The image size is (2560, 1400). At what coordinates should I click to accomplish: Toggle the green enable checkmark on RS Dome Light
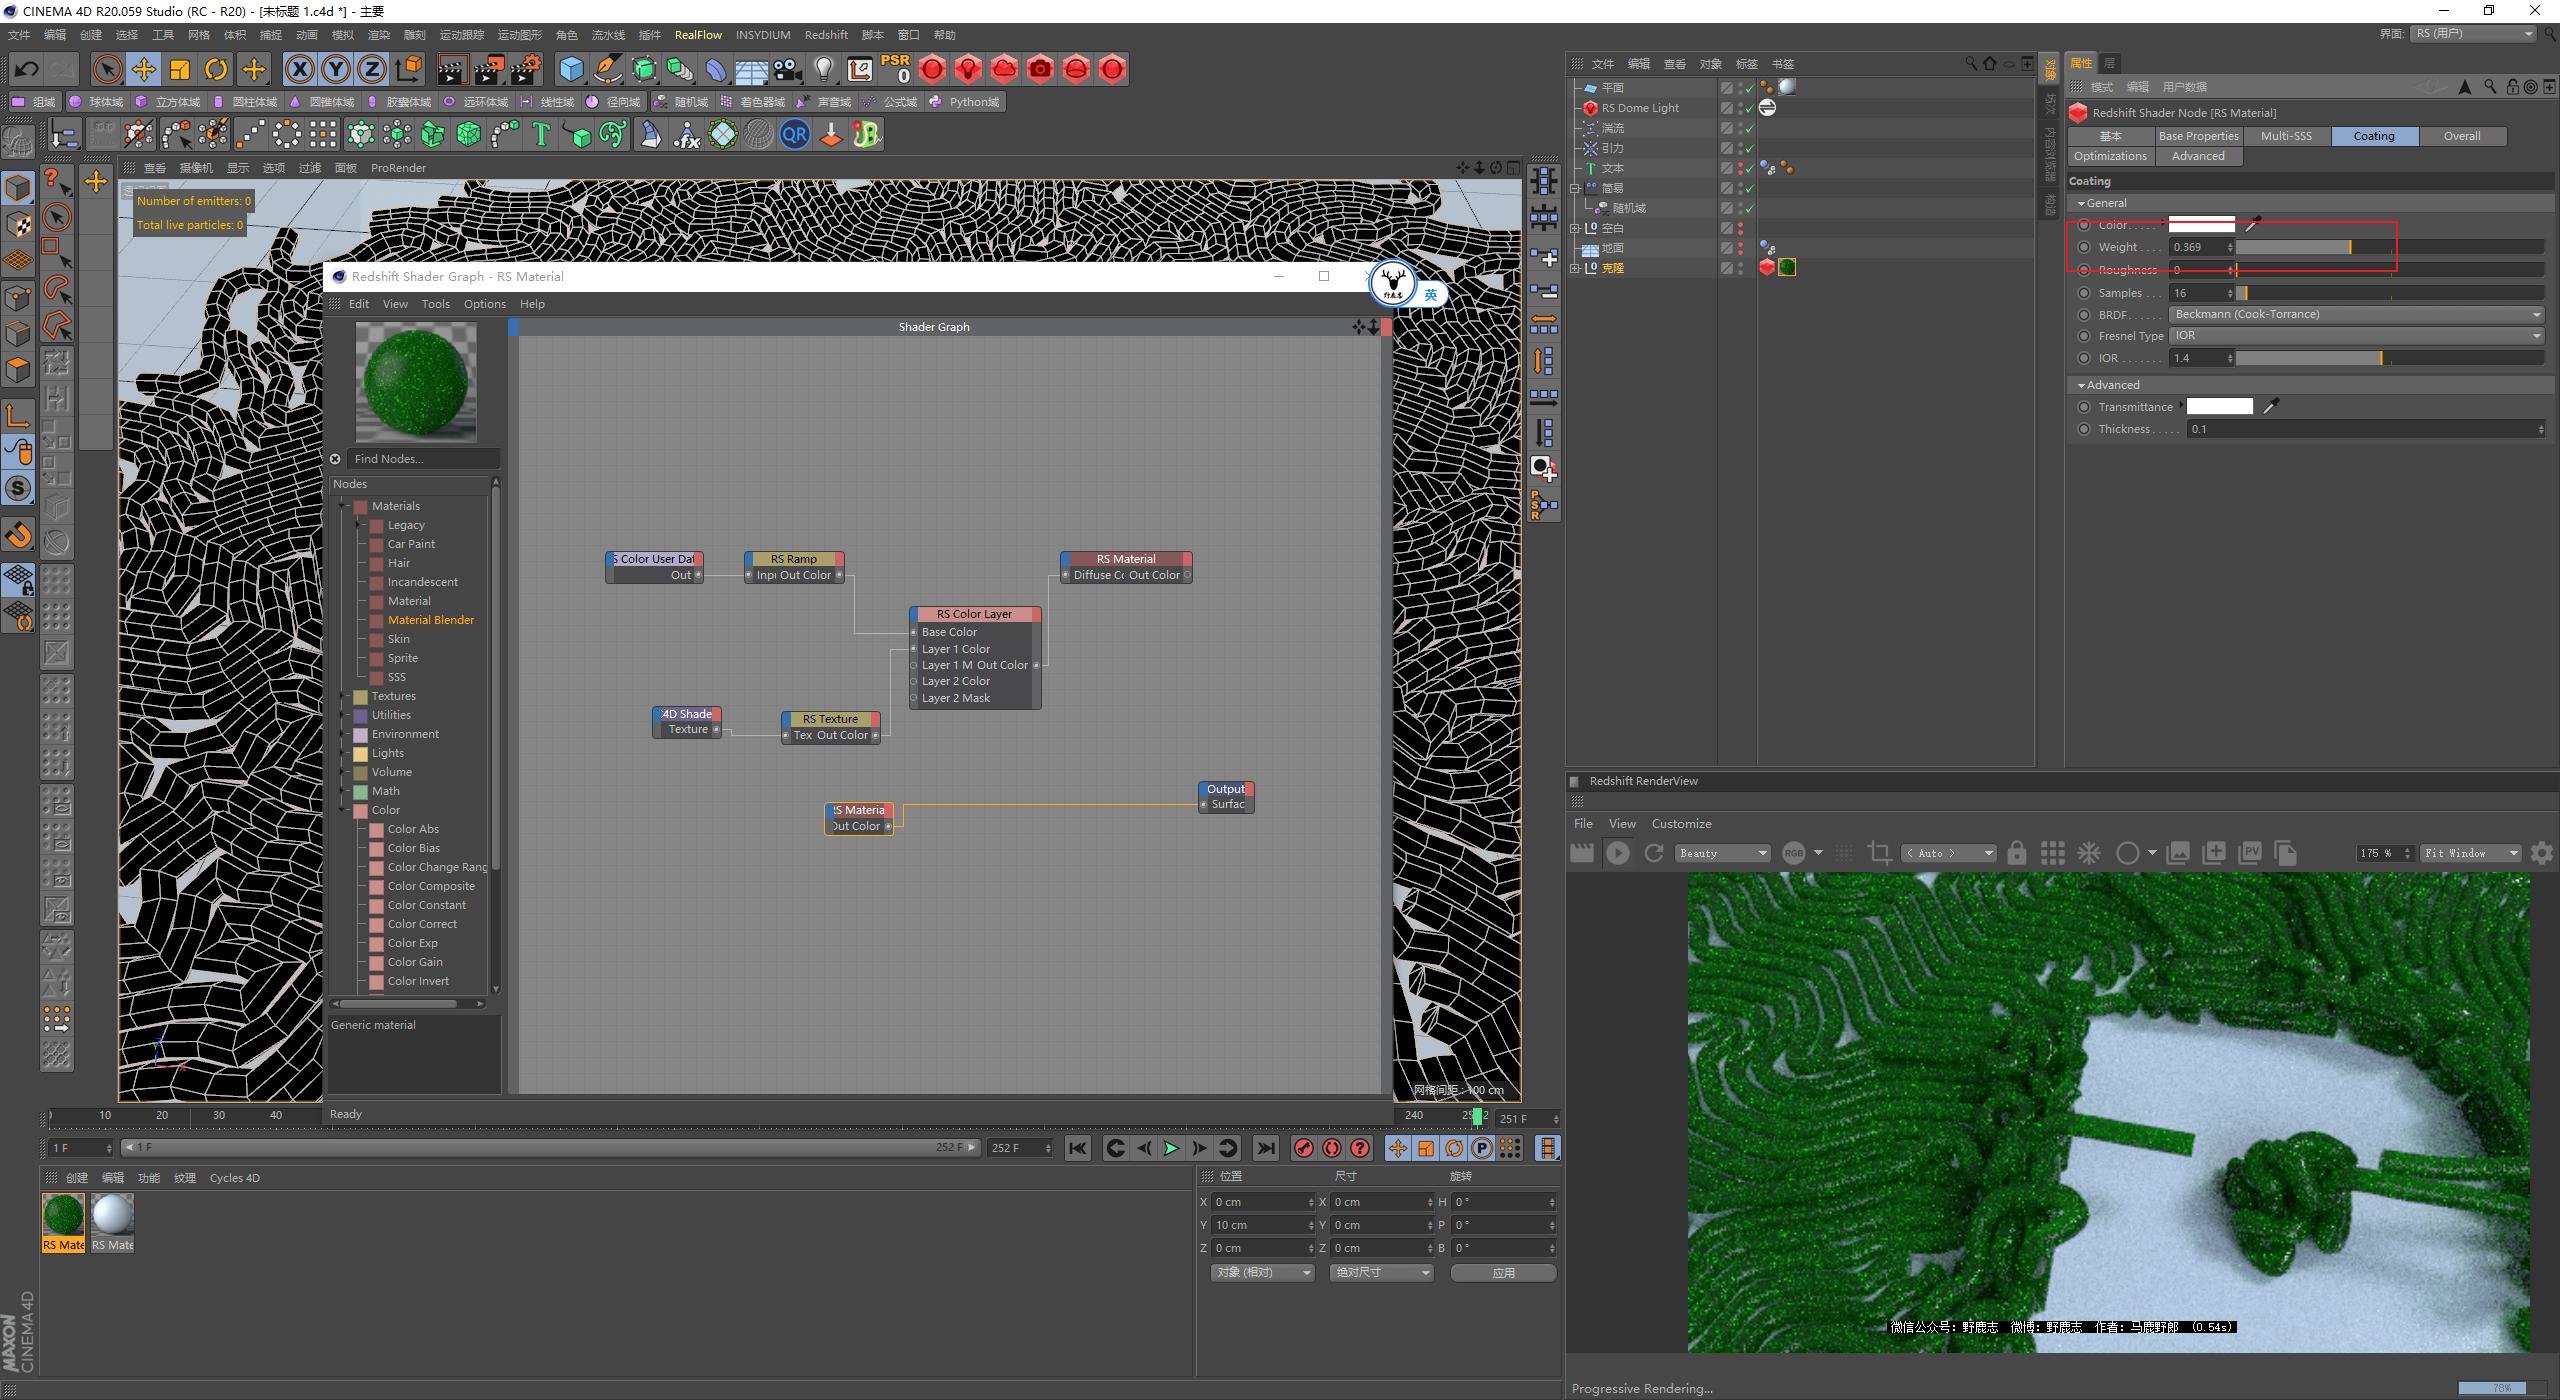click(x=1749, y=107)
